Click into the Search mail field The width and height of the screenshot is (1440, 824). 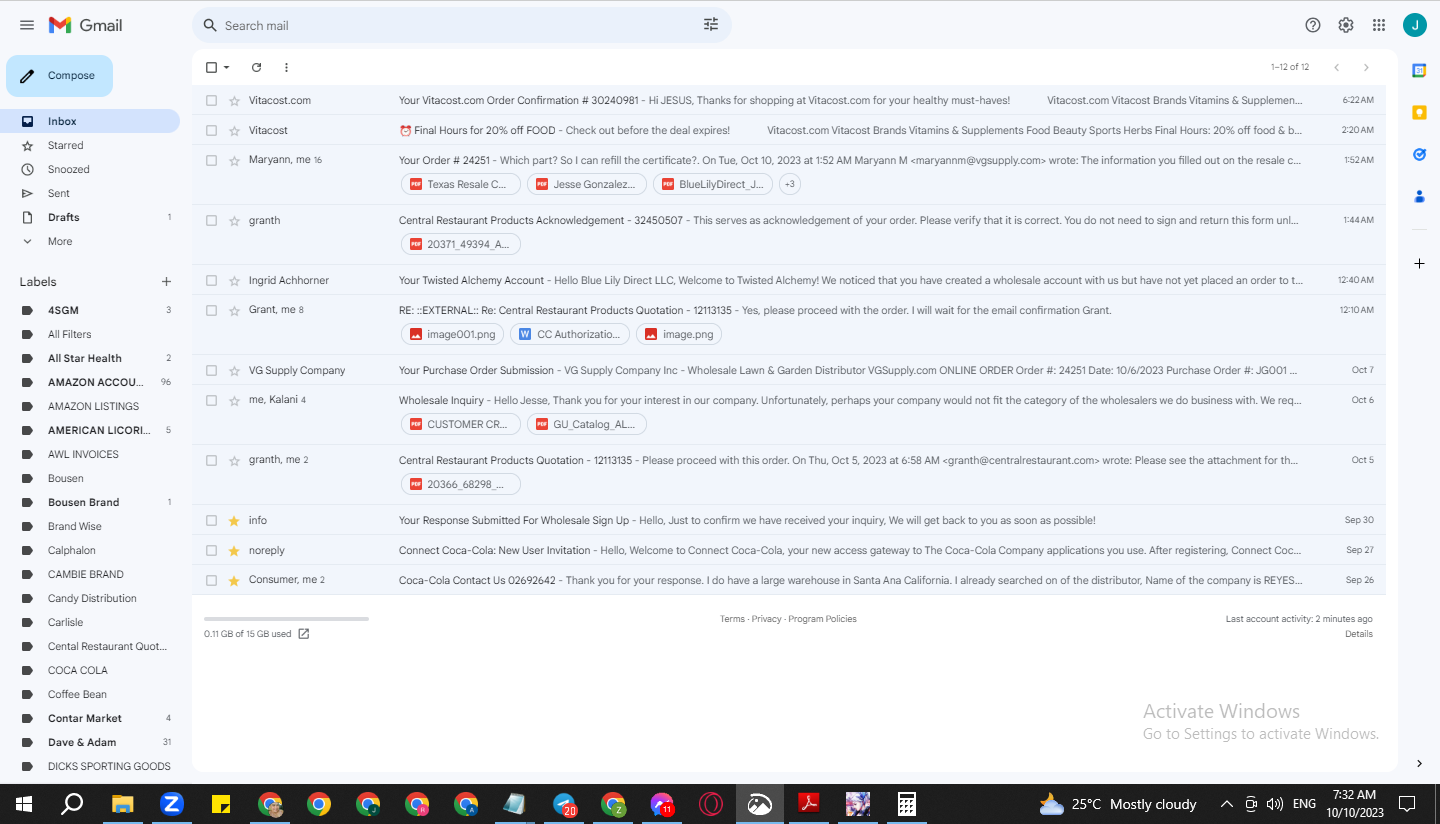[x=460, y=25]
